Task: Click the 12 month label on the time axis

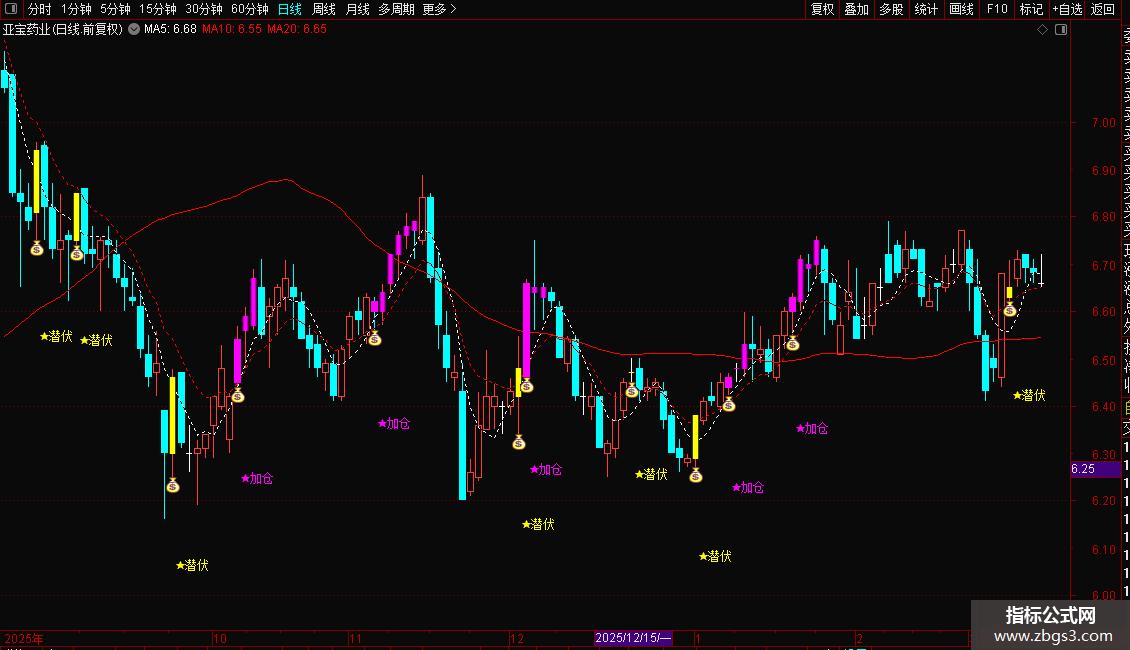Action: click(x=517, y=638)
